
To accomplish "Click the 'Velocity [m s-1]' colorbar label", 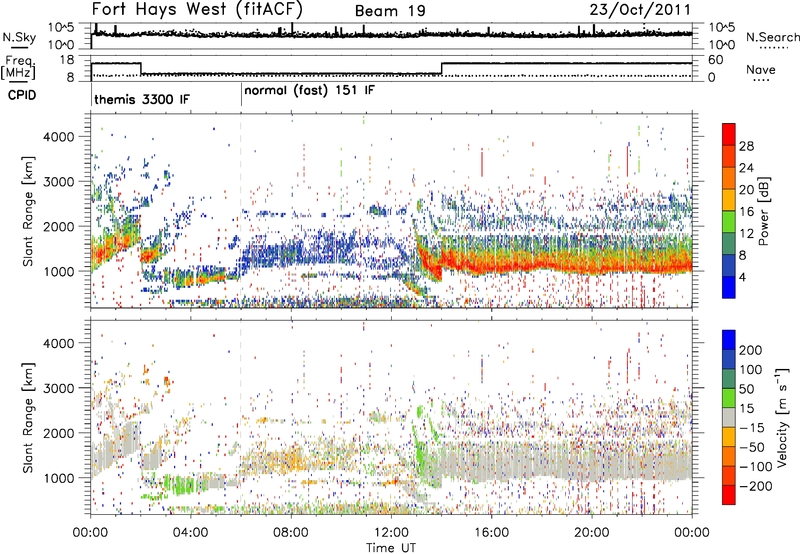I will [781, 417].
